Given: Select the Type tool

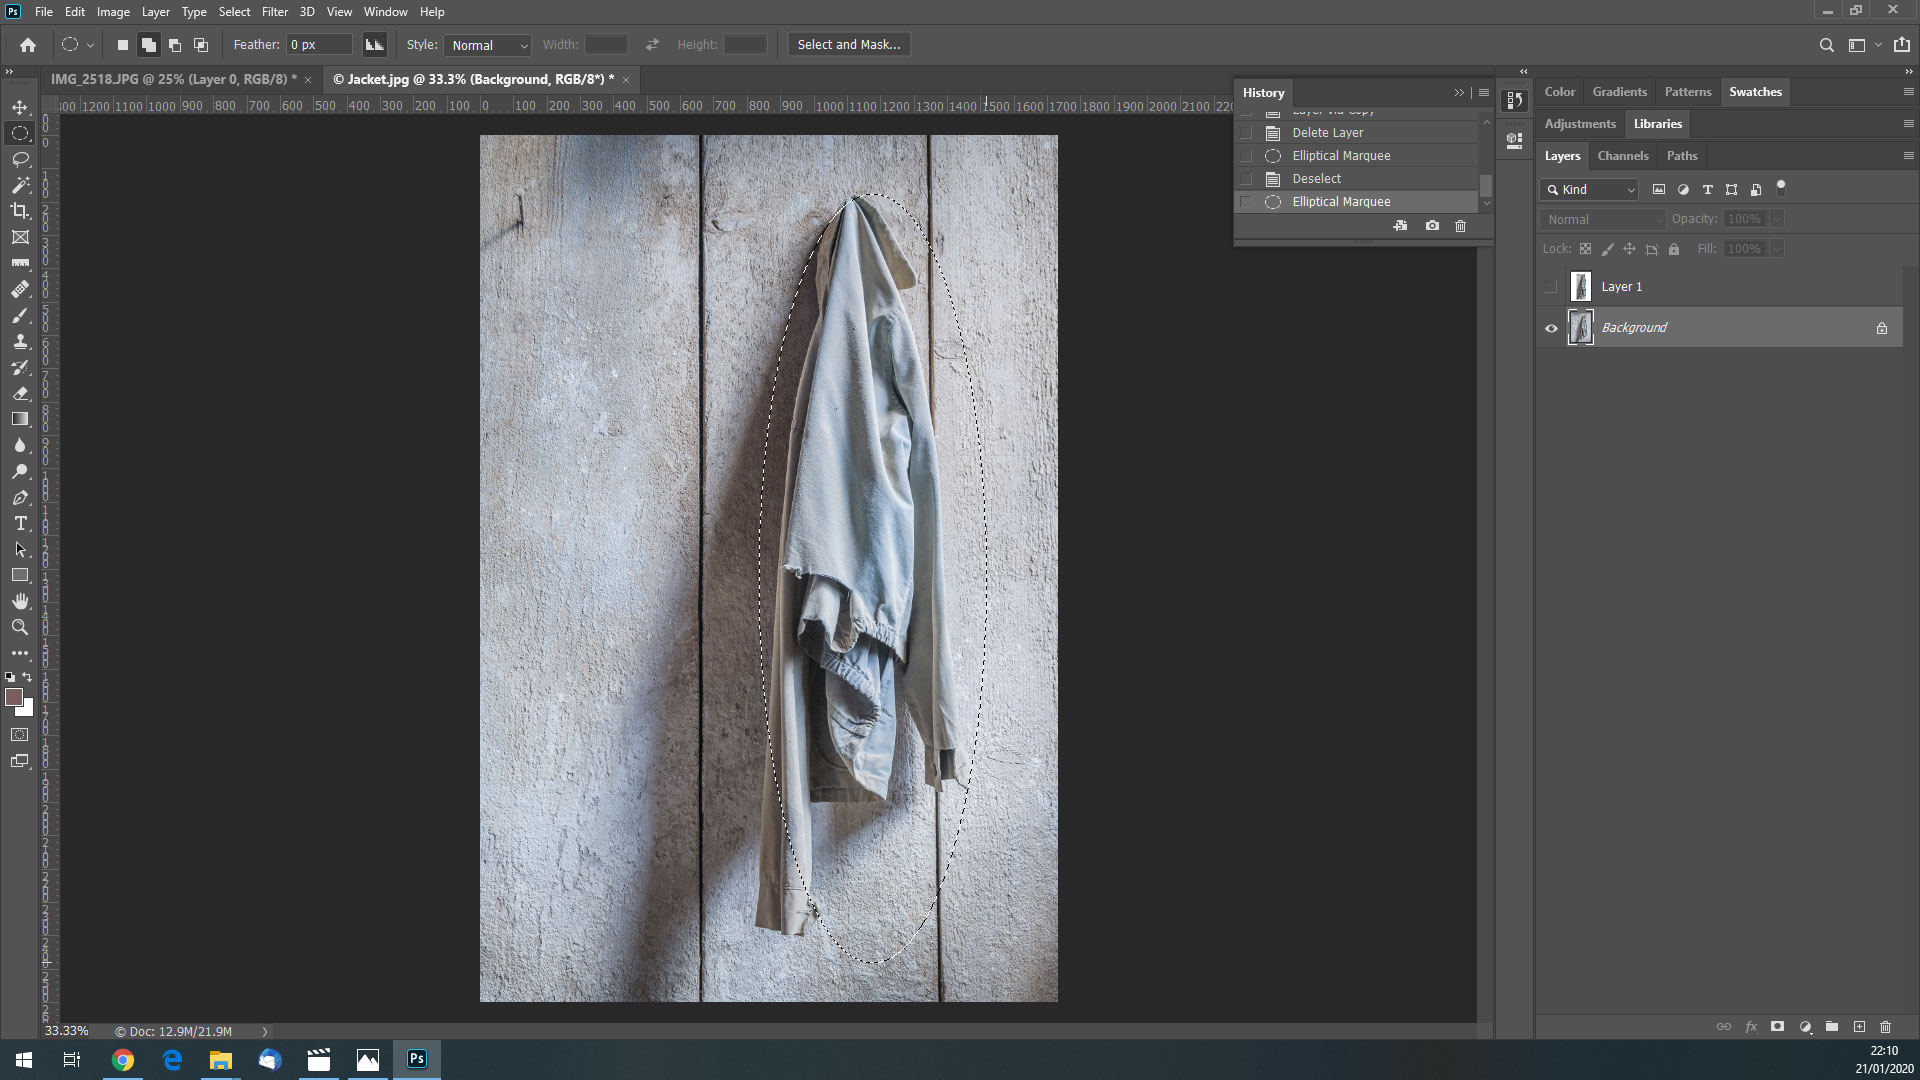Looking at the screenshot, I should [20, 523].
